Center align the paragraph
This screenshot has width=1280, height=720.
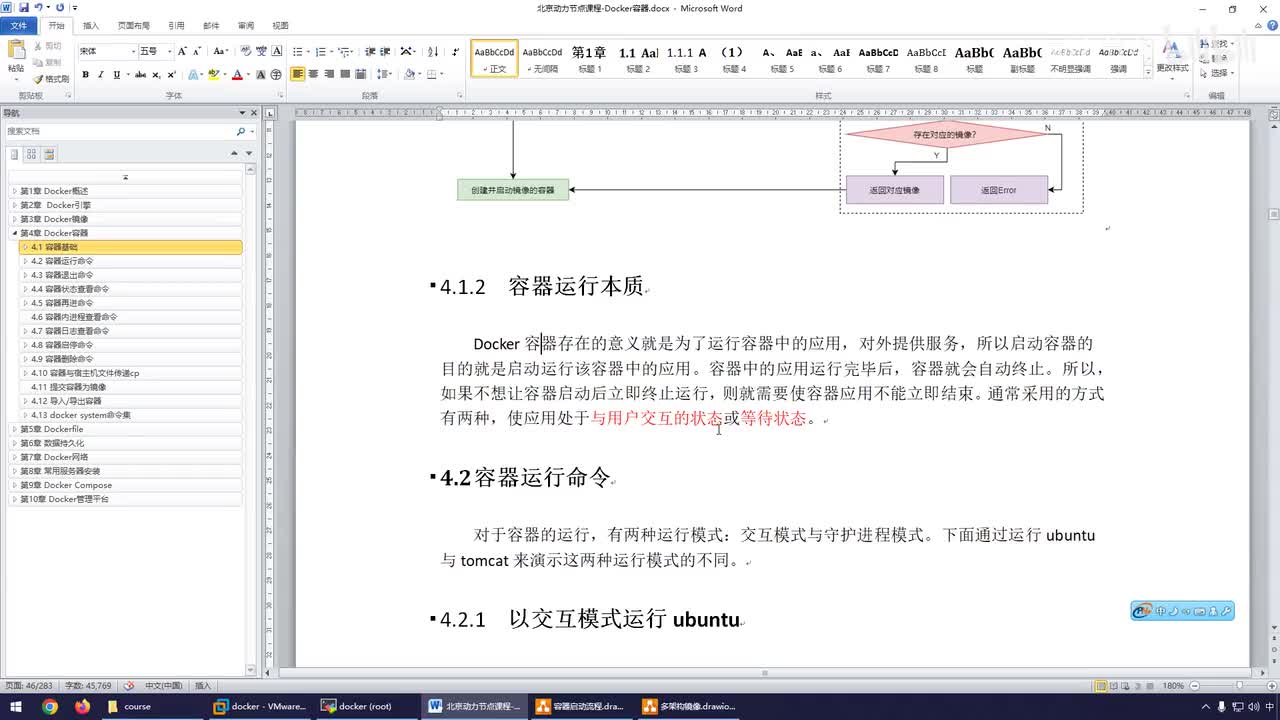coord(313,74)
